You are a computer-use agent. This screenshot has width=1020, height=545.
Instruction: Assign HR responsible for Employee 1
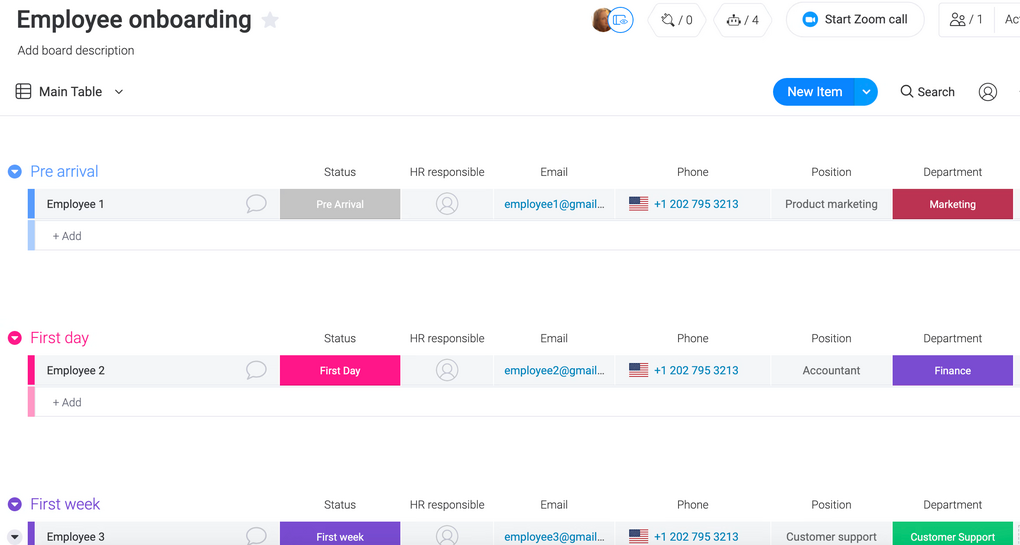447,204
